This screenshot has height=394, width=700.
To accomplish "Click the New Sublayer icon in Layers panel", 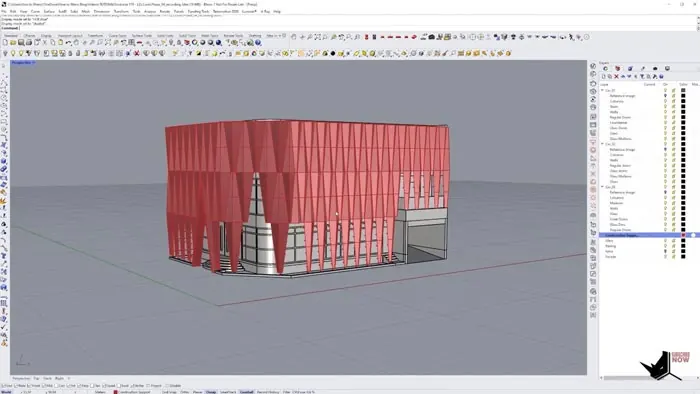I will 610,76.
